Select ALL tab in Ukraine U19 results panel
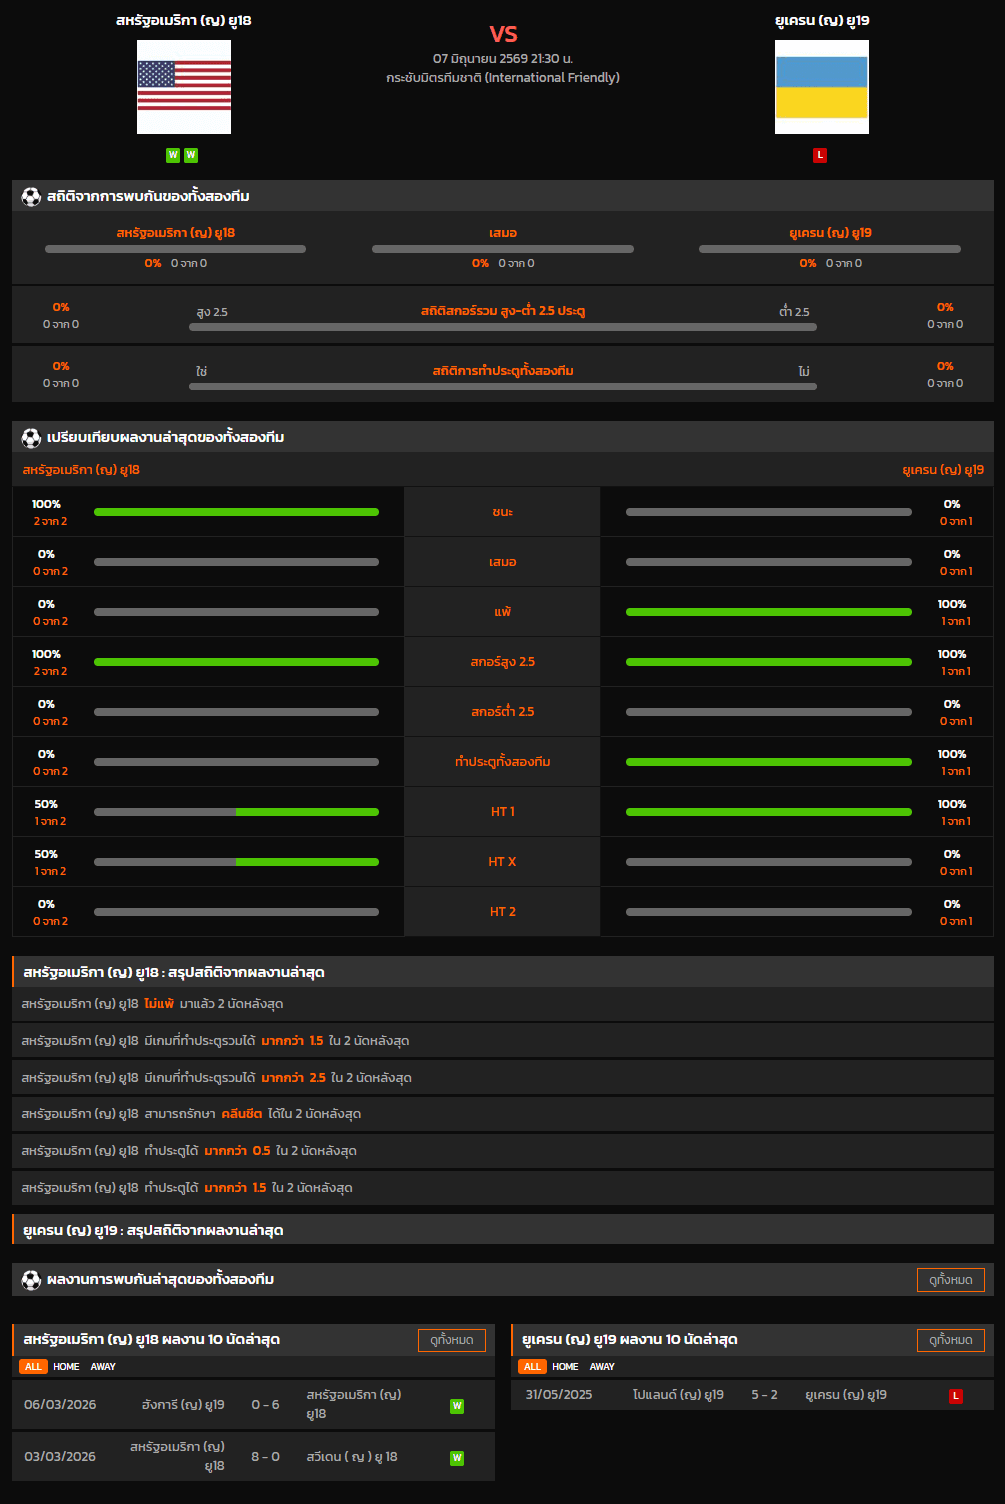Image resolution: width=1005 pixels, height=1504 pixels. (532, 1367)
